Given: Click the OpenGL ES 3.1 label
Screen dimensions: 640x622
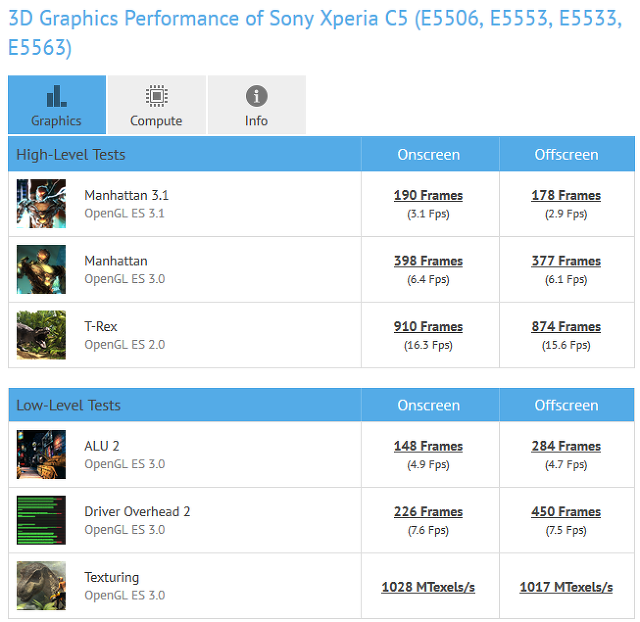Looking at the screenshot, I should coord(124,213).
